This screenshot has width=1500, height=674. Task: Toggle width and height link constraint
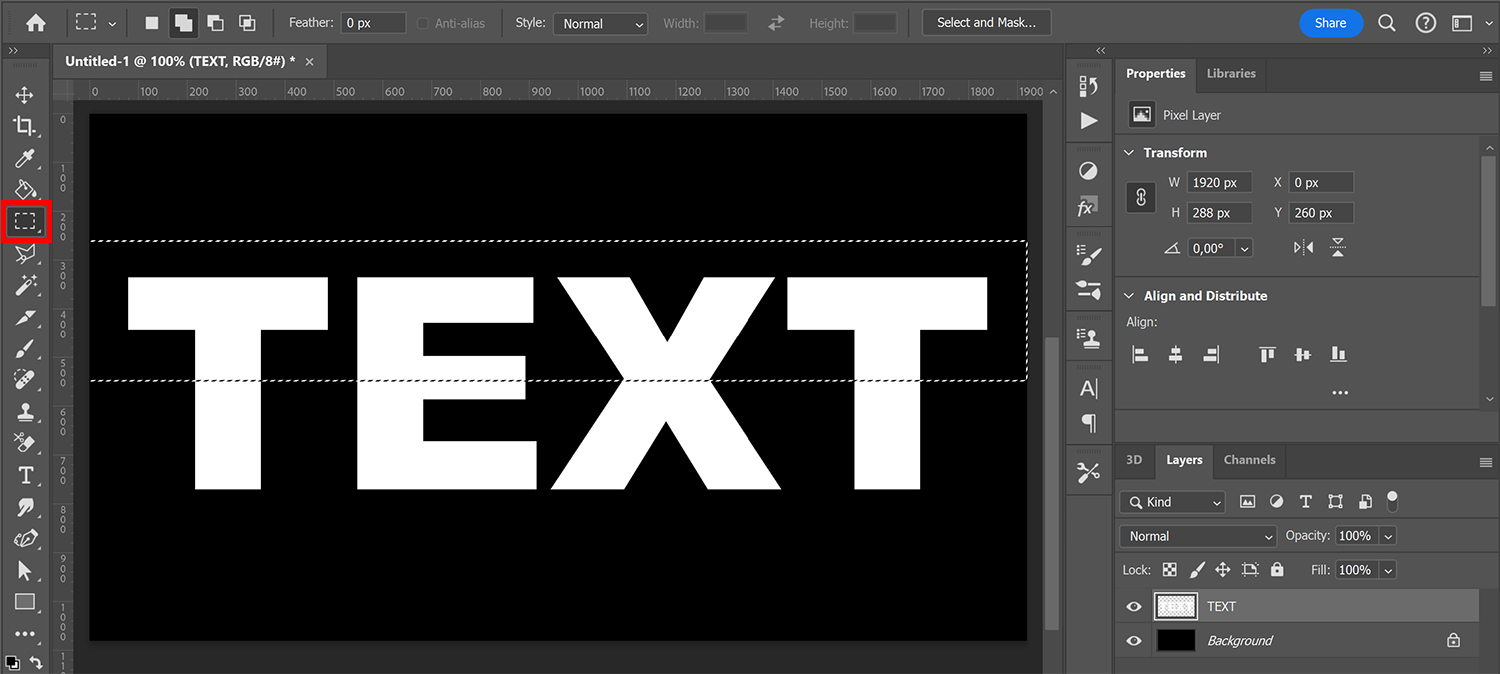tap(1141, 198)
